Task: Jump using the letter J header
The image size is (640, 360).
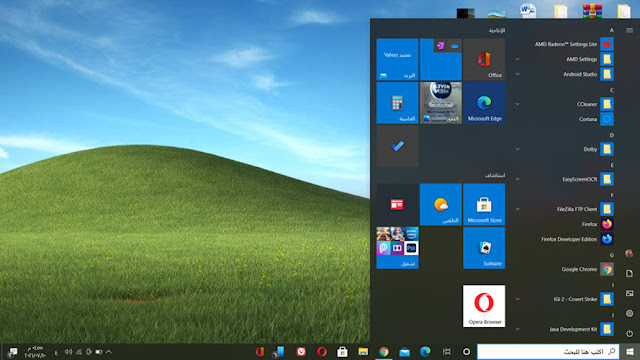Action: coord(612,315)
